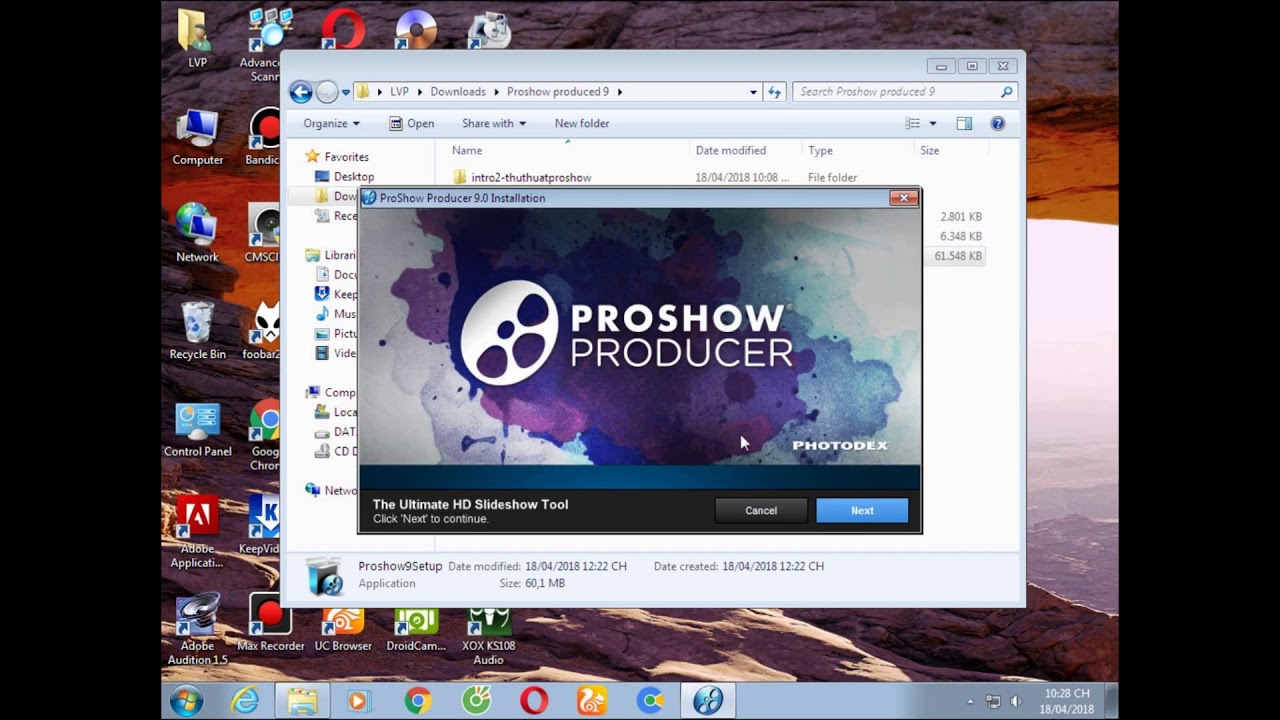Viewport: 1280px width, 720px height.
Task: Open the LVP desktop folder icon
Action: tap(197, 39)
